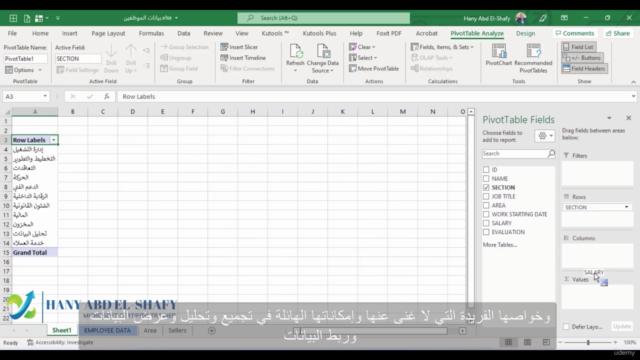Screen dimensions: 640x360
Task: Click the zoom in plus button
Action: tap(616, 342)
